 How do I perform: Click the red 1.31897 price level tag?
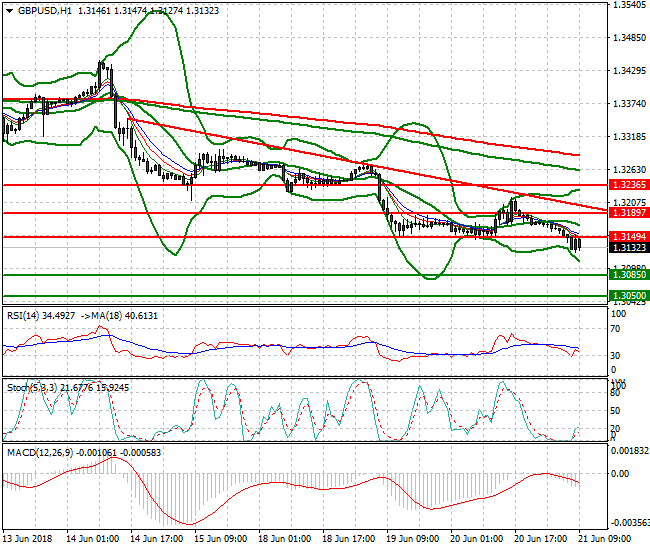tap(629, 213)
